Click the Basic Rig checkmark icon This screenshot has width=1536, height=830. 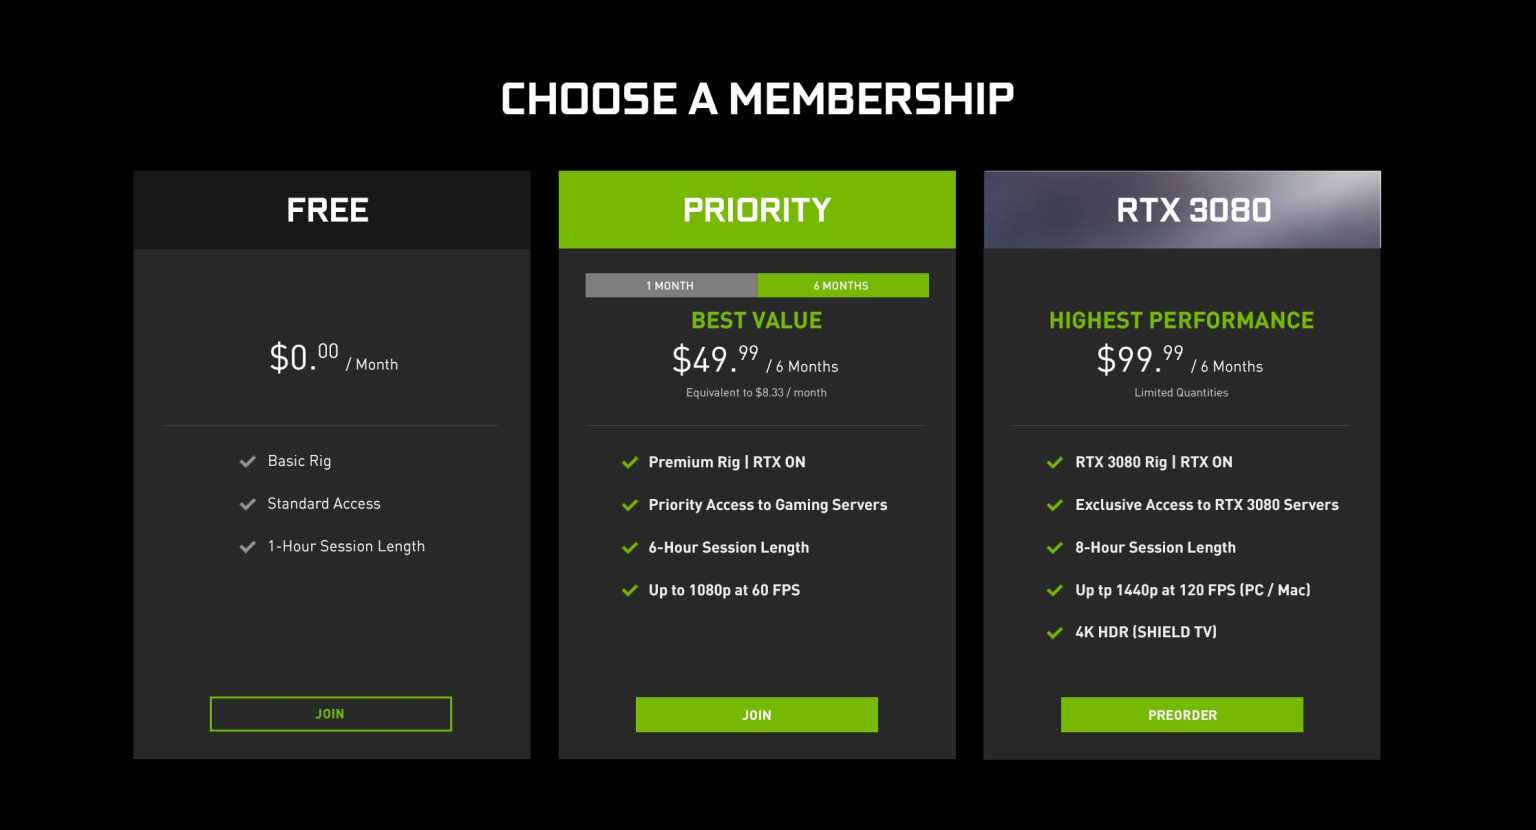[x=247, y=461]
